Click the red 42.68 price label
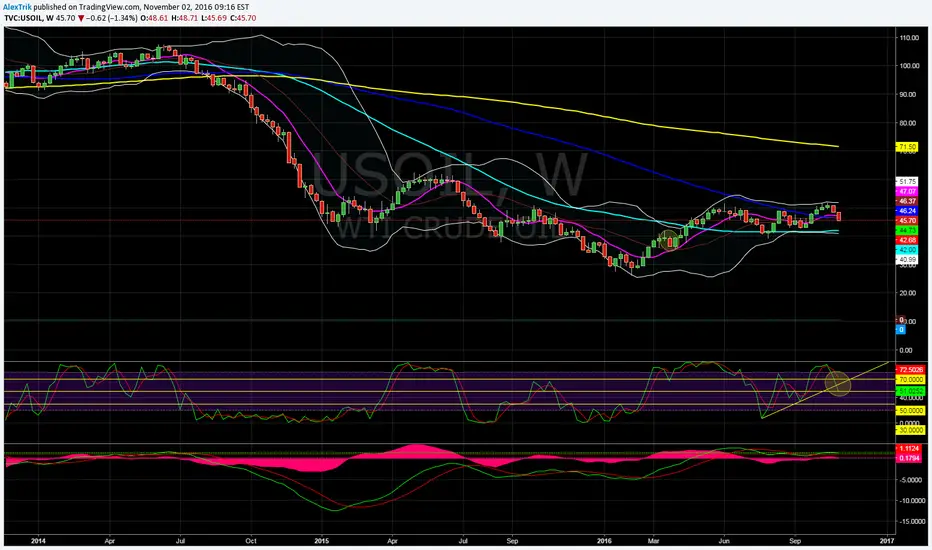Viewport: 932px width, 550px height. coord(907,240)
